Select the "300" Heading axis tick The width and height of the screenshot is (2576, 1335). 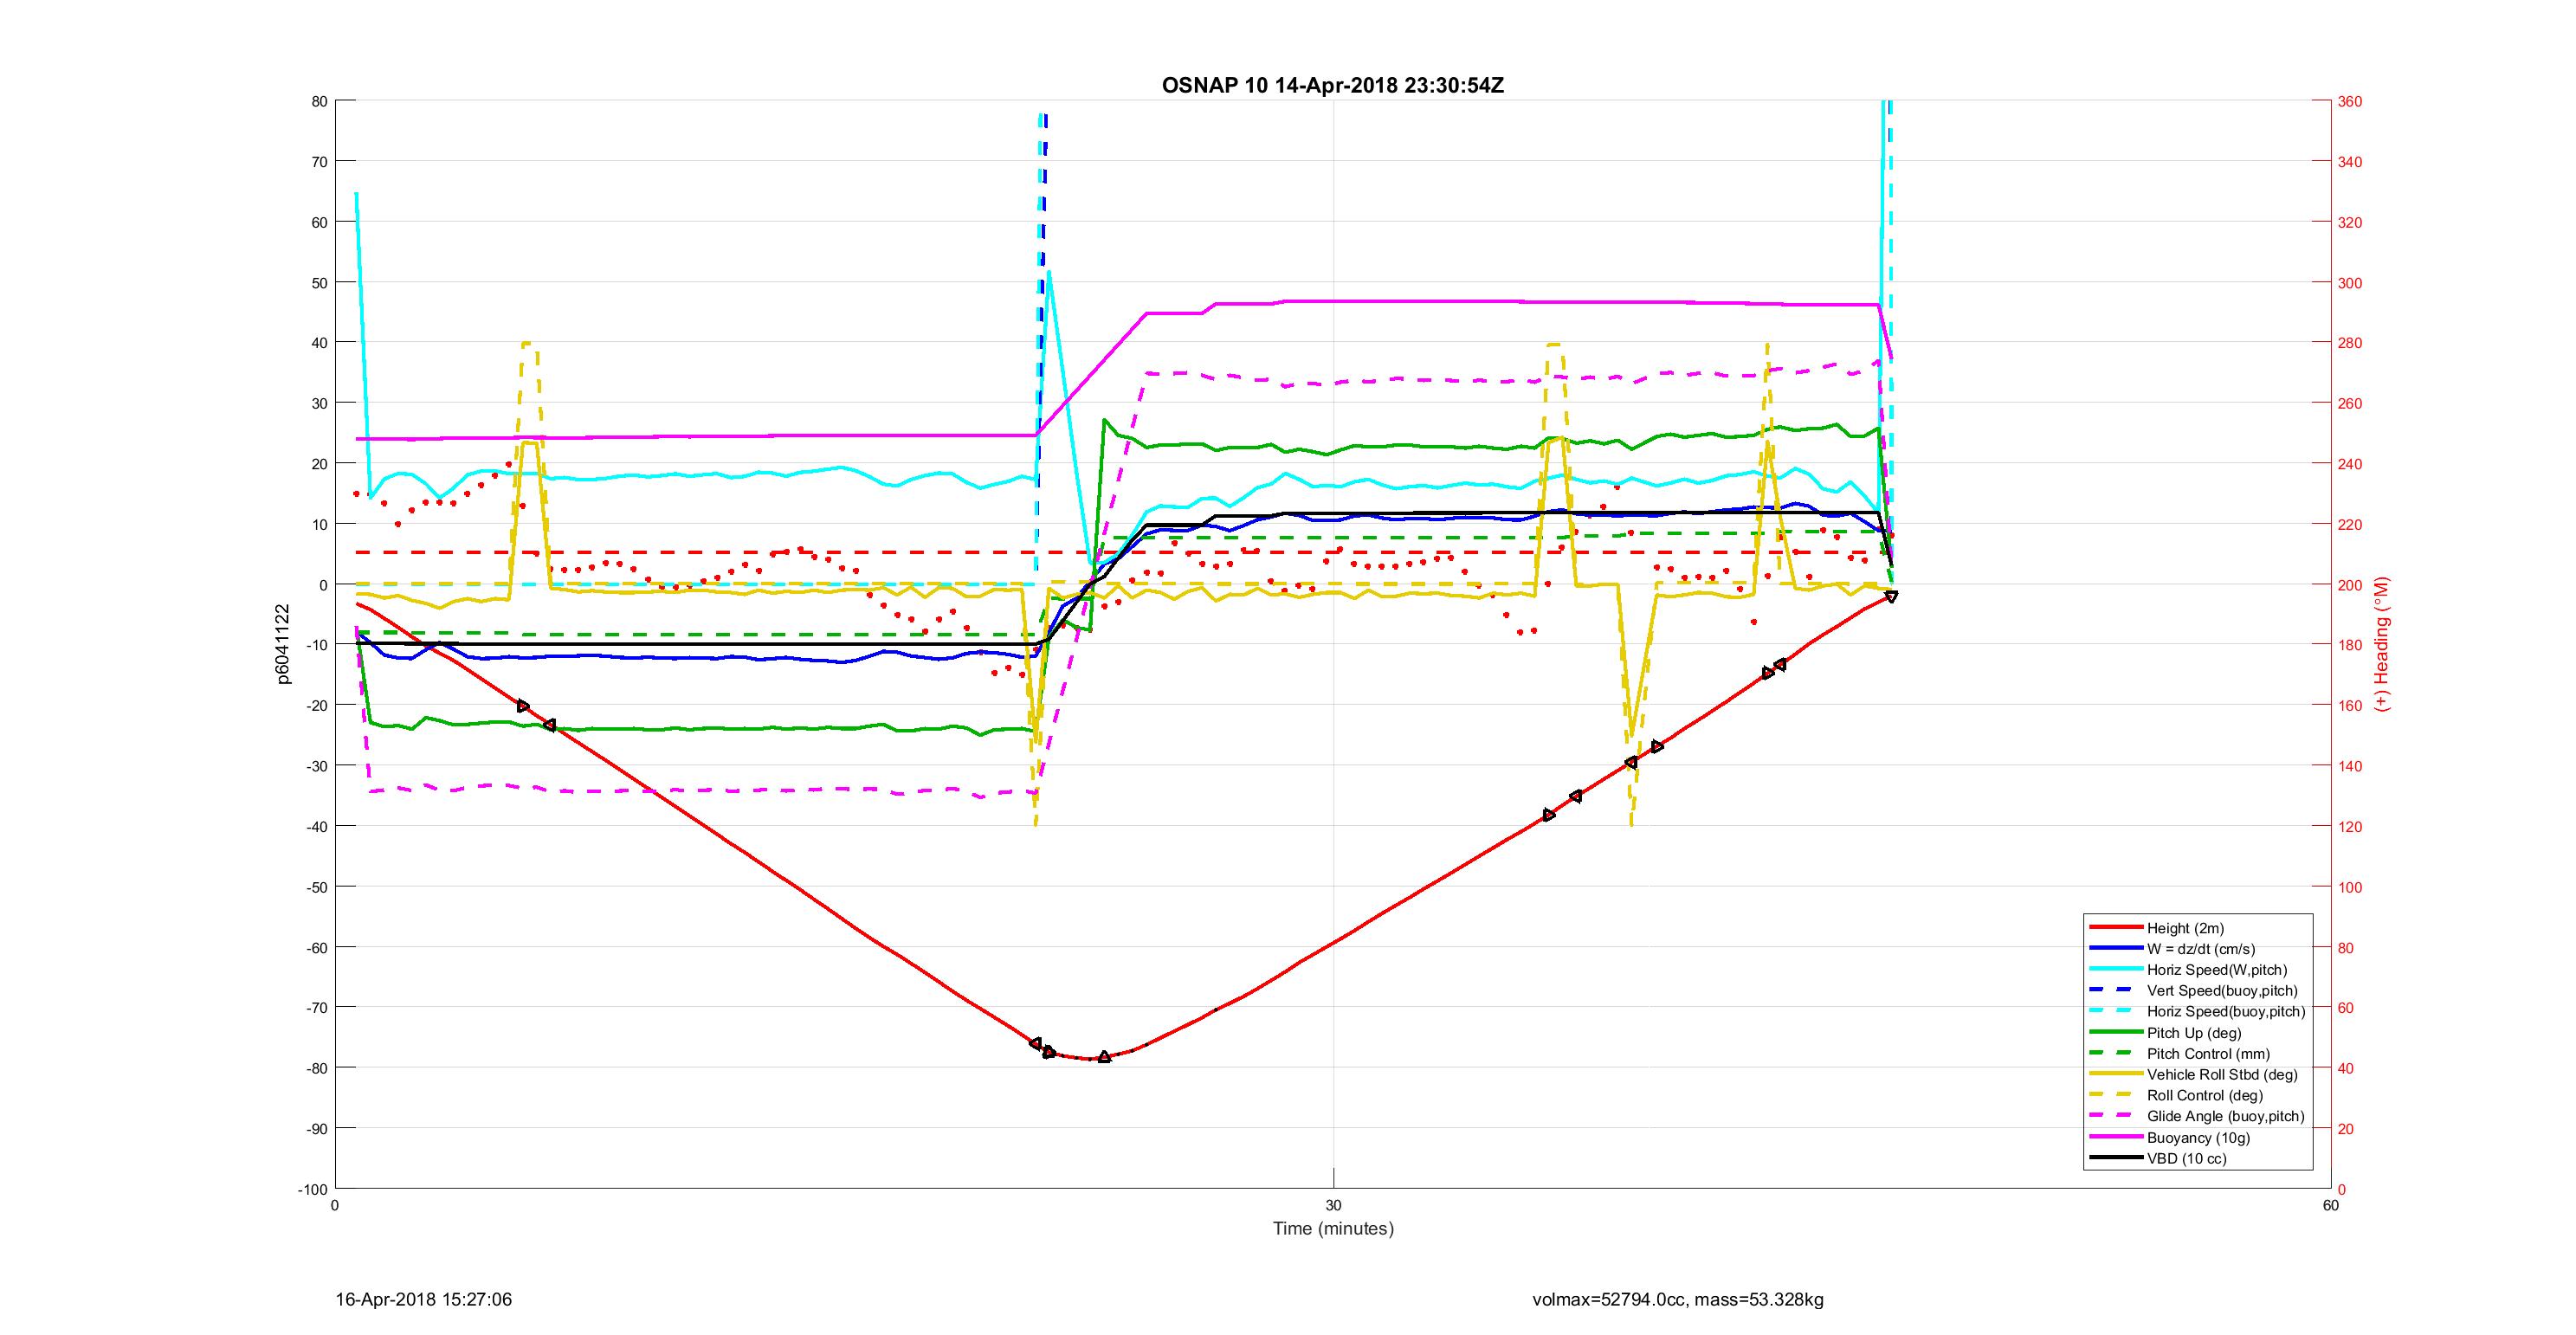2350,283
